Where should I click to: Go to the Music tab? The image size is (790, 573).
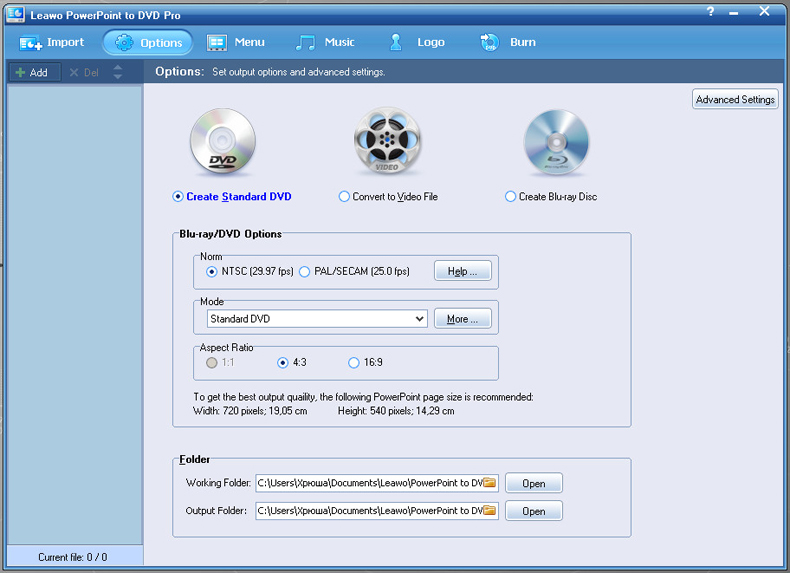pyautogui.click(x=325, y=42)
